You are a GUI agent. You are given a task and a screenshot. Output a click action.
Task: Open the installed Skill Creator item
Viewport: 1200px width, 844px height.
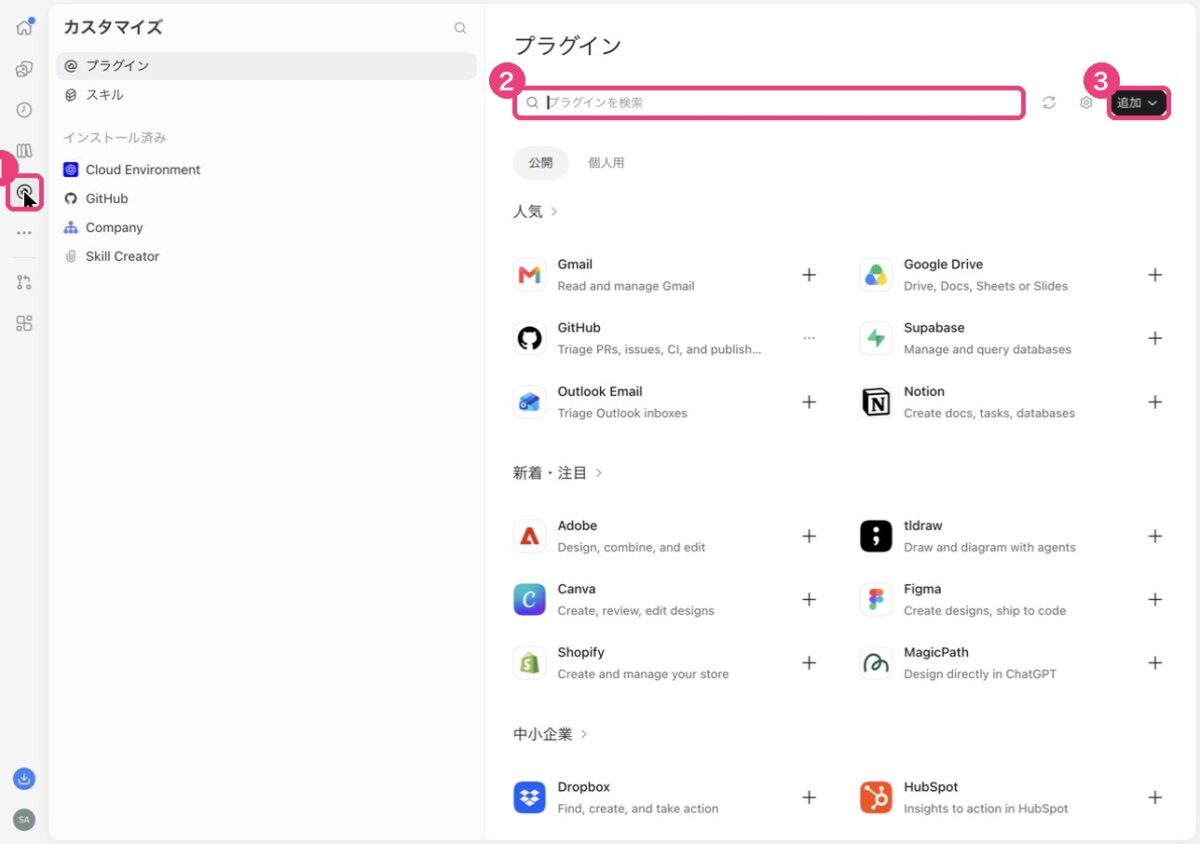[266, 257]
